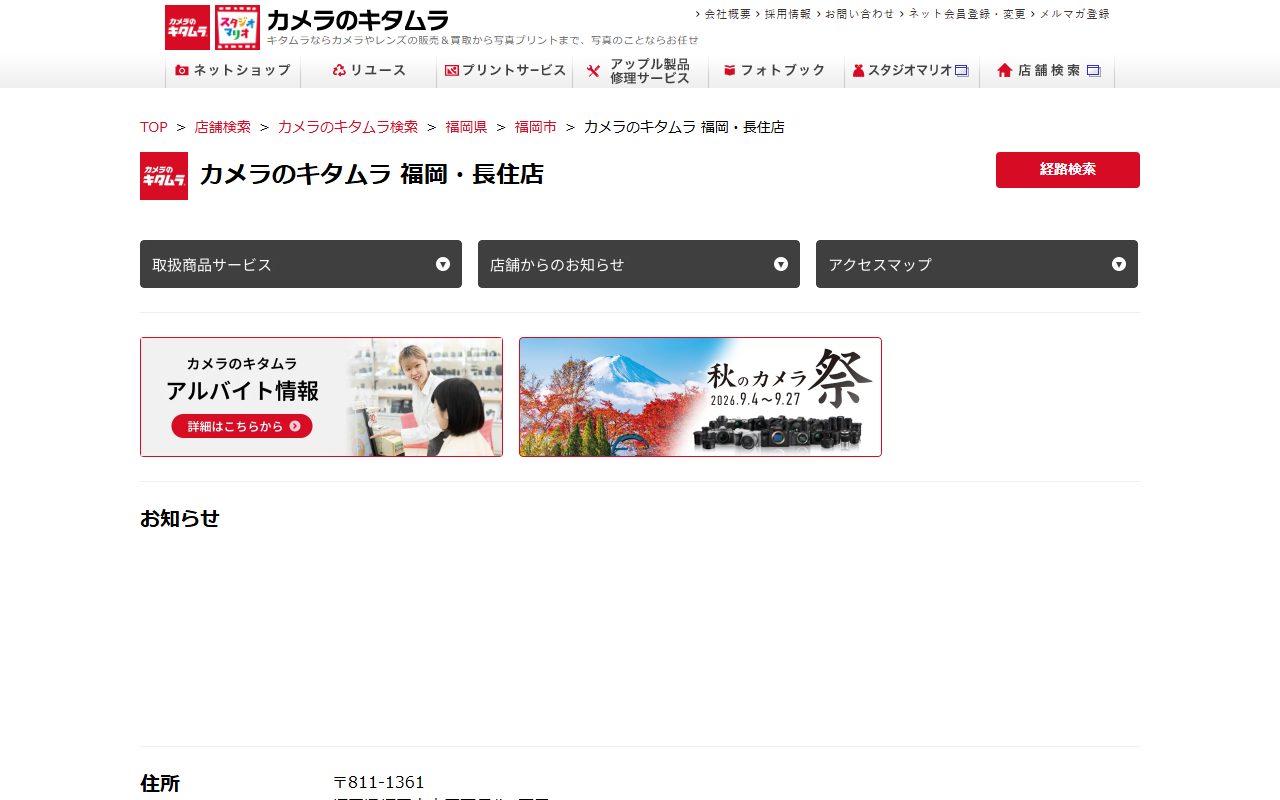
Task: Click the red 経路検索 button
Action: click(1068, 170)
